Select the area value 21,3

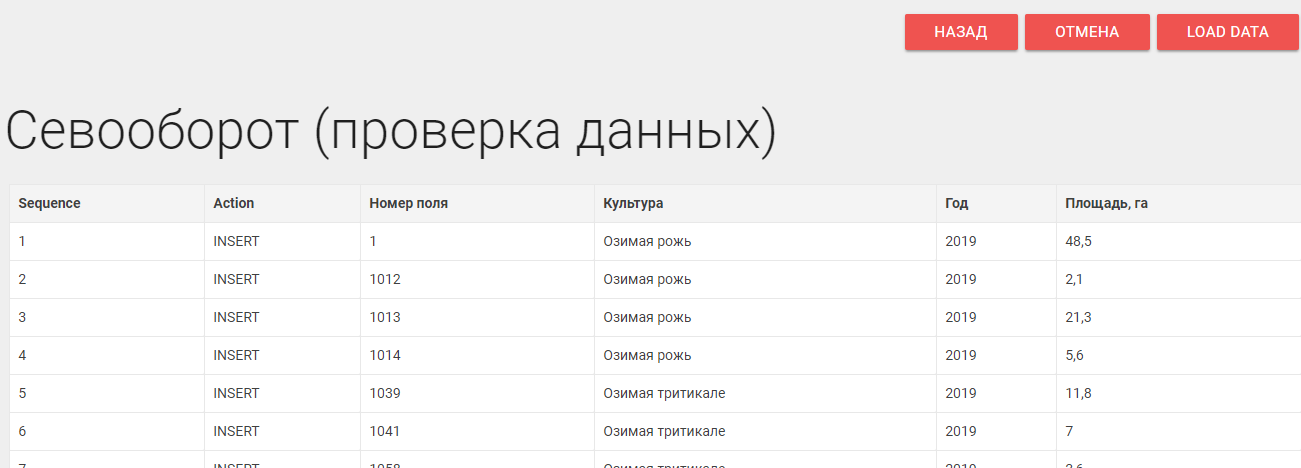pyautogui.click(x=1079, y=317)
